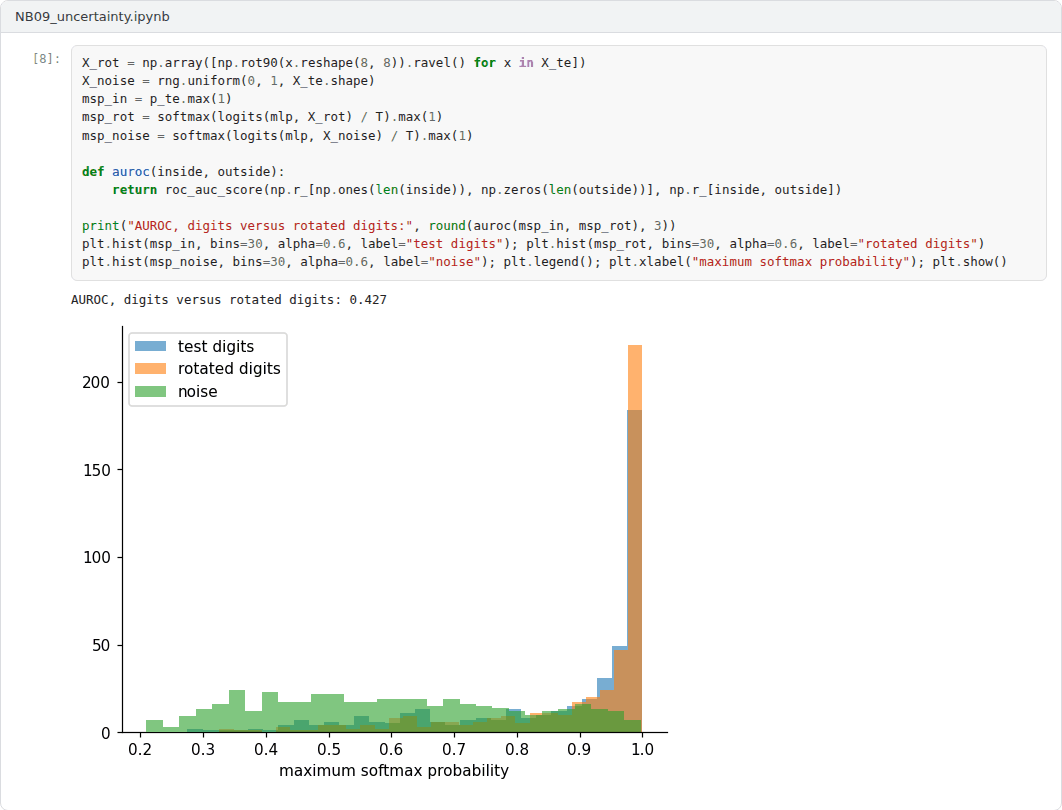Screen dimensions: 1062x810
Task: Click the msp_noise = softmax line
Action: pos(277,135)
